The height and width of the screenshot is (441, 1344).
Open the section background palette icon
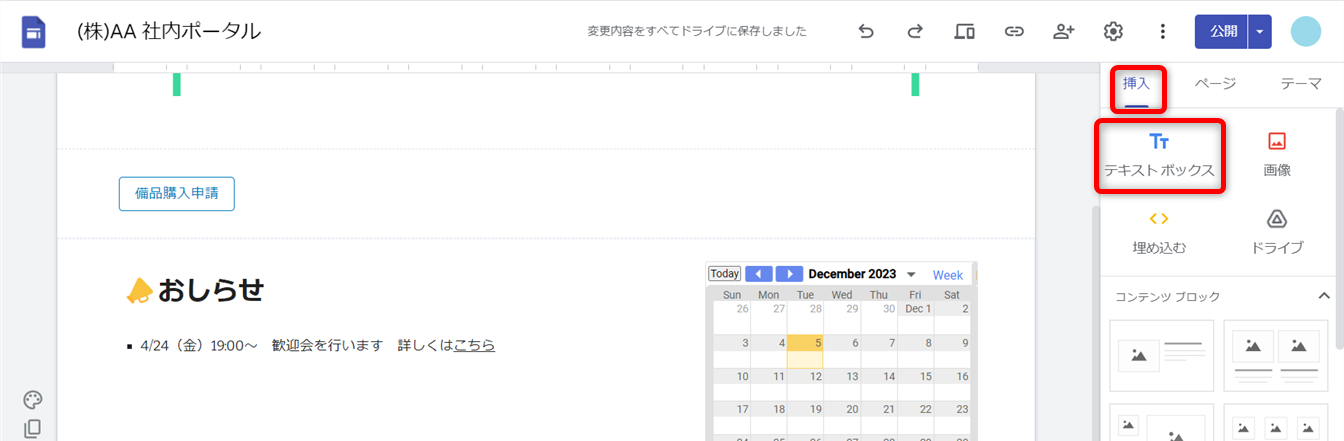coord(33,400)
